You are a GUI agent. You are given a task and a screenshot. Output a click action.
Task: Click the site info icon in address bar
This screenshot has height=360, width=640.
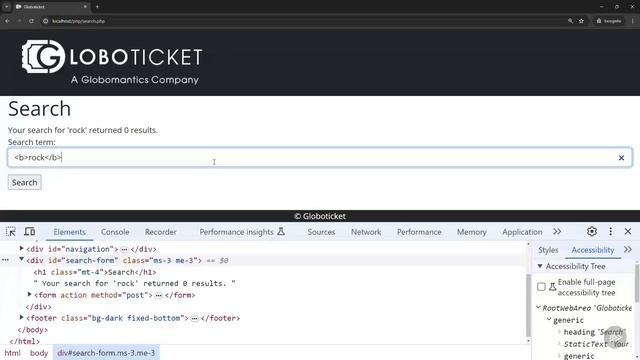click(46, 21)
